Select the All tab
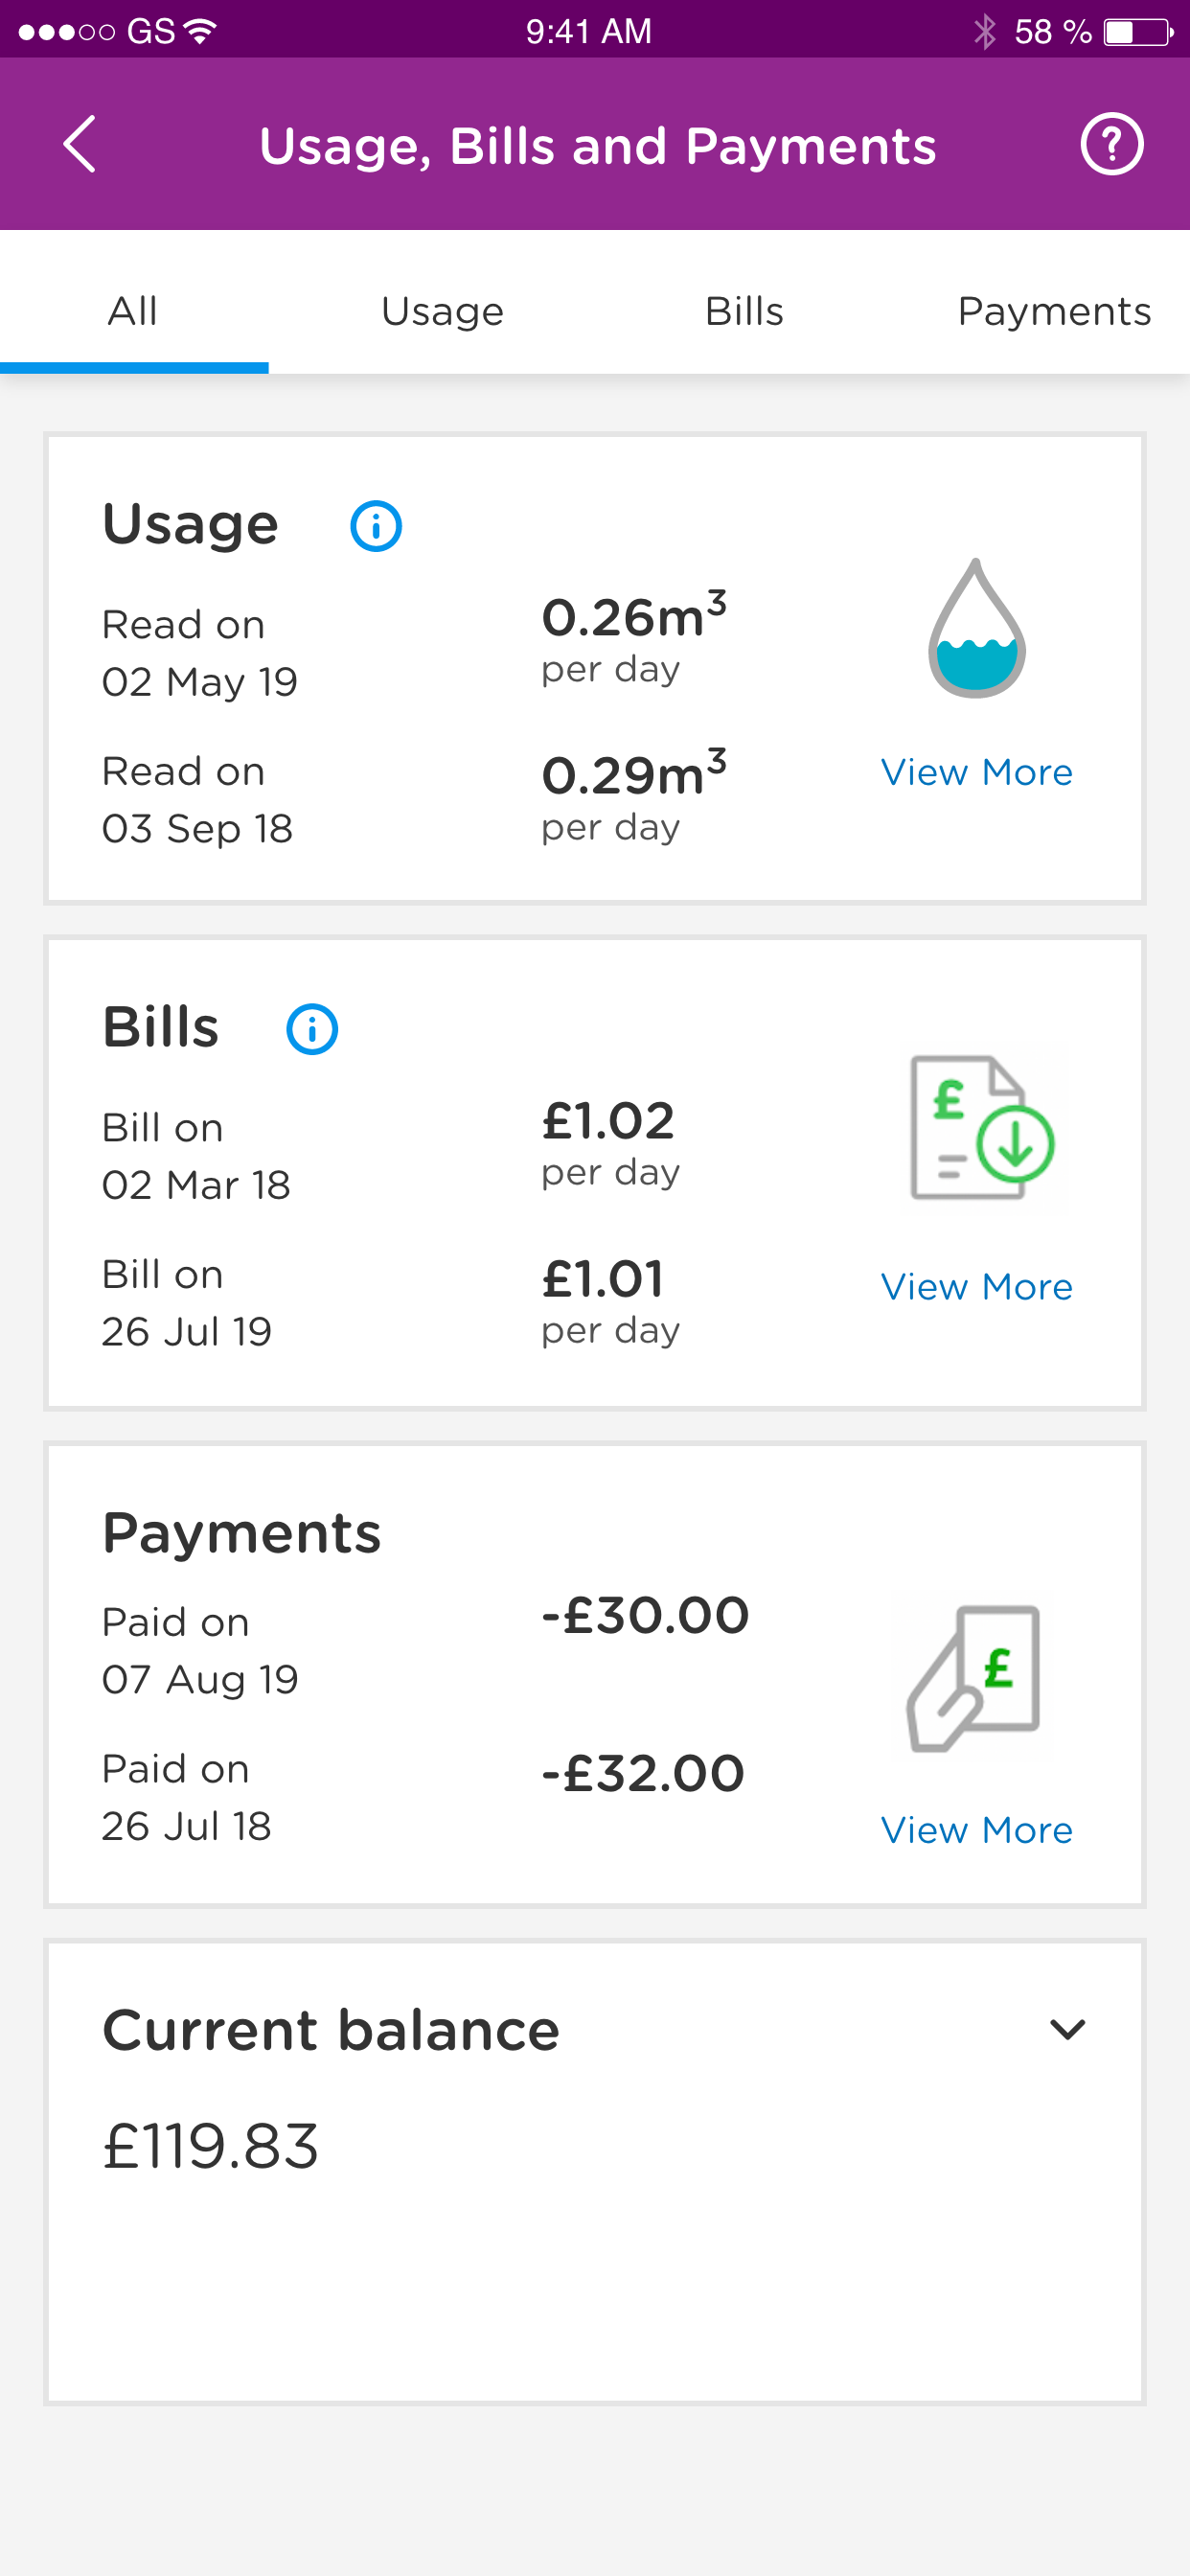The height and width of the screenshot is (2576, 1190). pos(133,311)
